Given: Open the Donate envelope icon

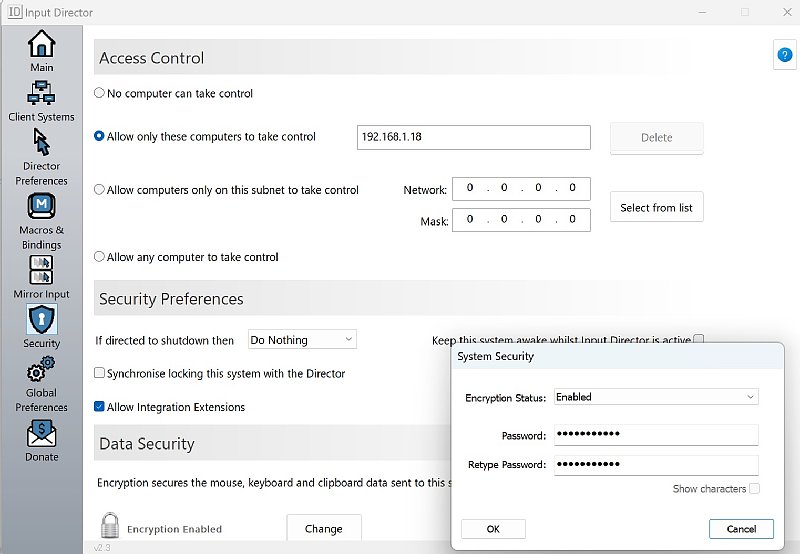Looking at the screenshot, I should [41, 434].
